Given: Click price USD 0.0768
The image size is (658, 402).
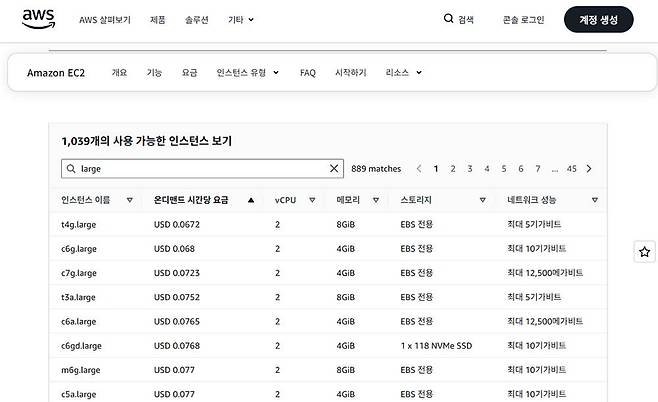Looking at the screenshot, I should [x=177, y=346].
